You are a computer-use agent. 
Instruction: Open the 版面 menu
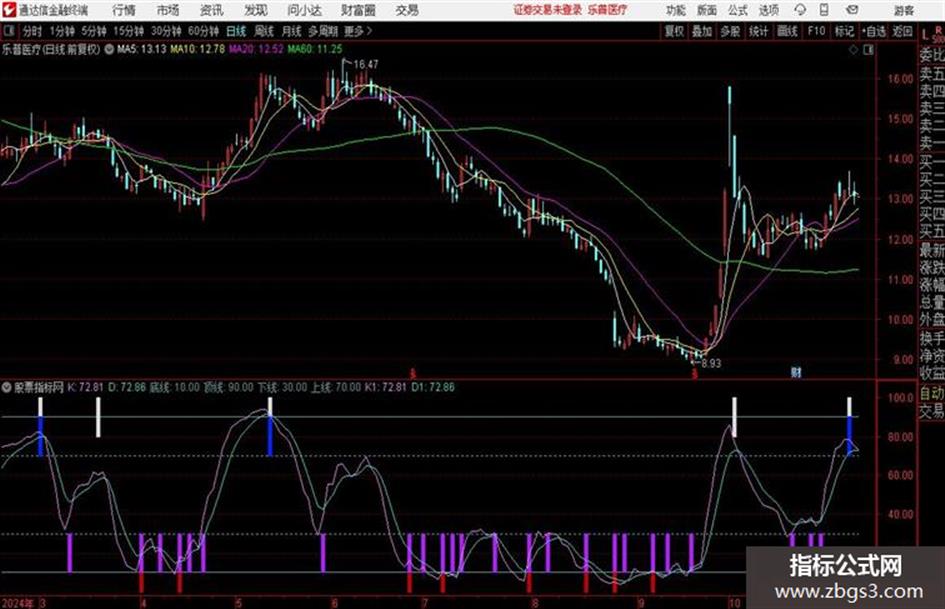click(x=706, y=10)
